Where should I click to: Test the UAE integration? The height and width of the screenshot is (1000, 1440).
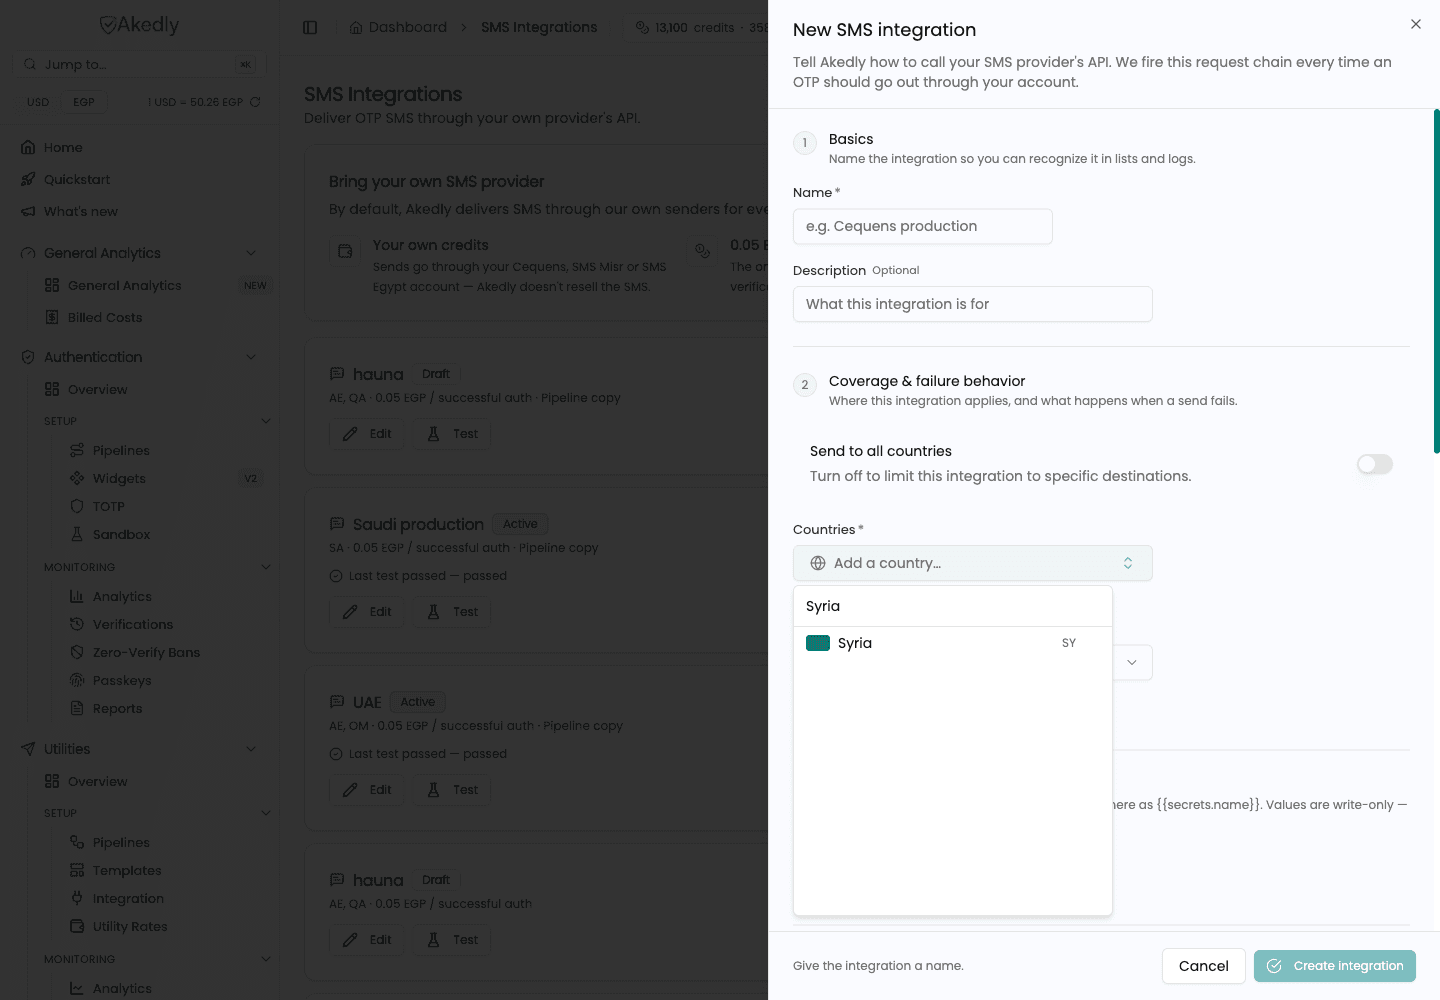pos(452,790)
